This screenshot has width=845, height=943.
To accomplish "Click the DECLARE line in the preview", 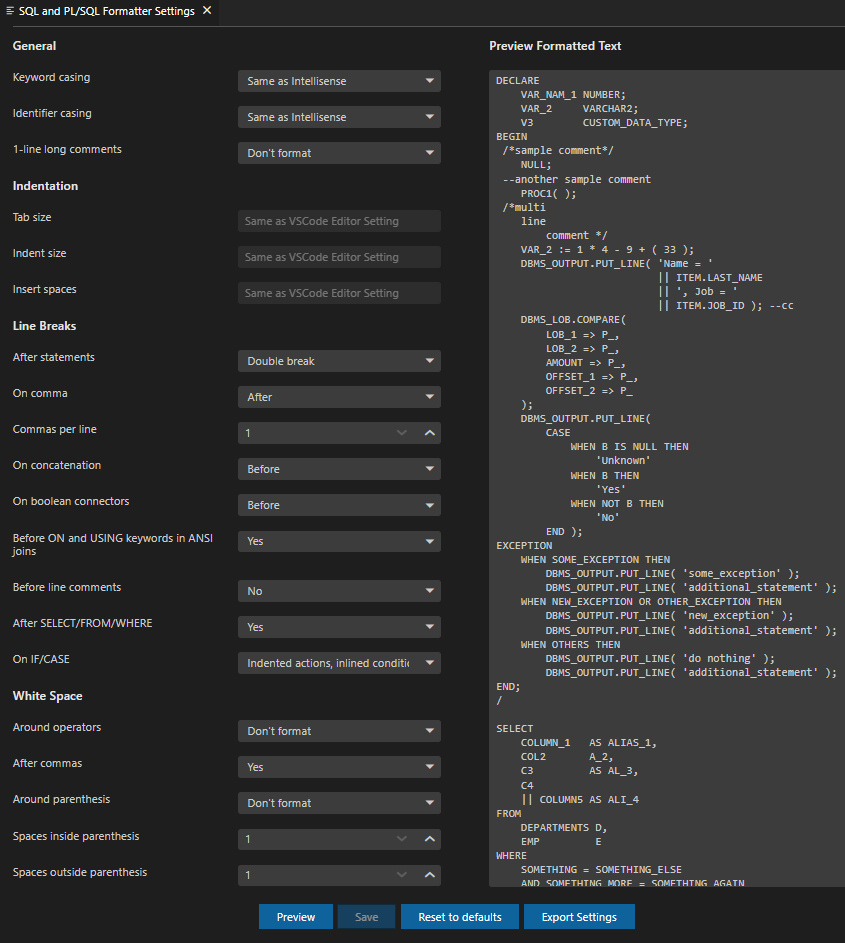I will click(x=517, y=81).
